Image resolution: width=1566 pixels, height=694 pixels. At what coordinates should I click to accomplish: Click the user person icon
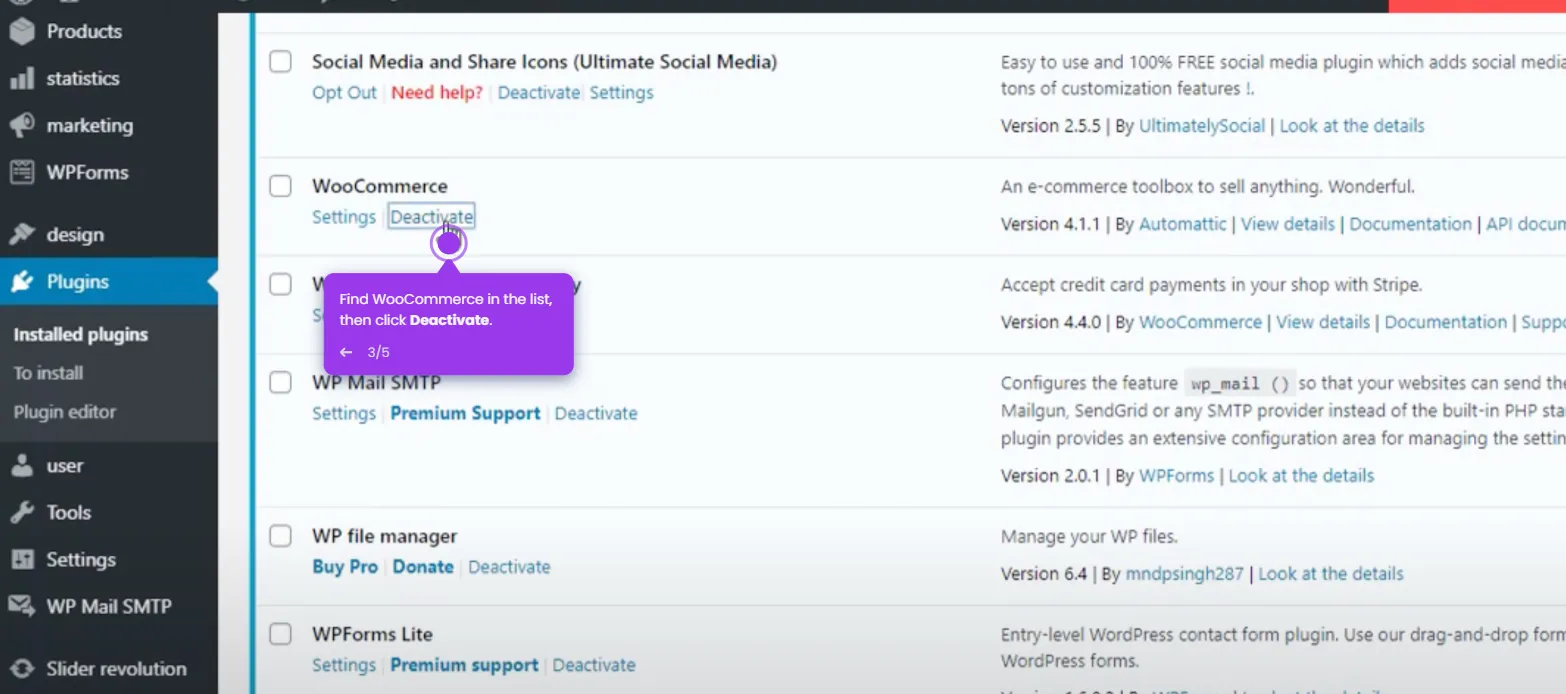pos(22,466)
